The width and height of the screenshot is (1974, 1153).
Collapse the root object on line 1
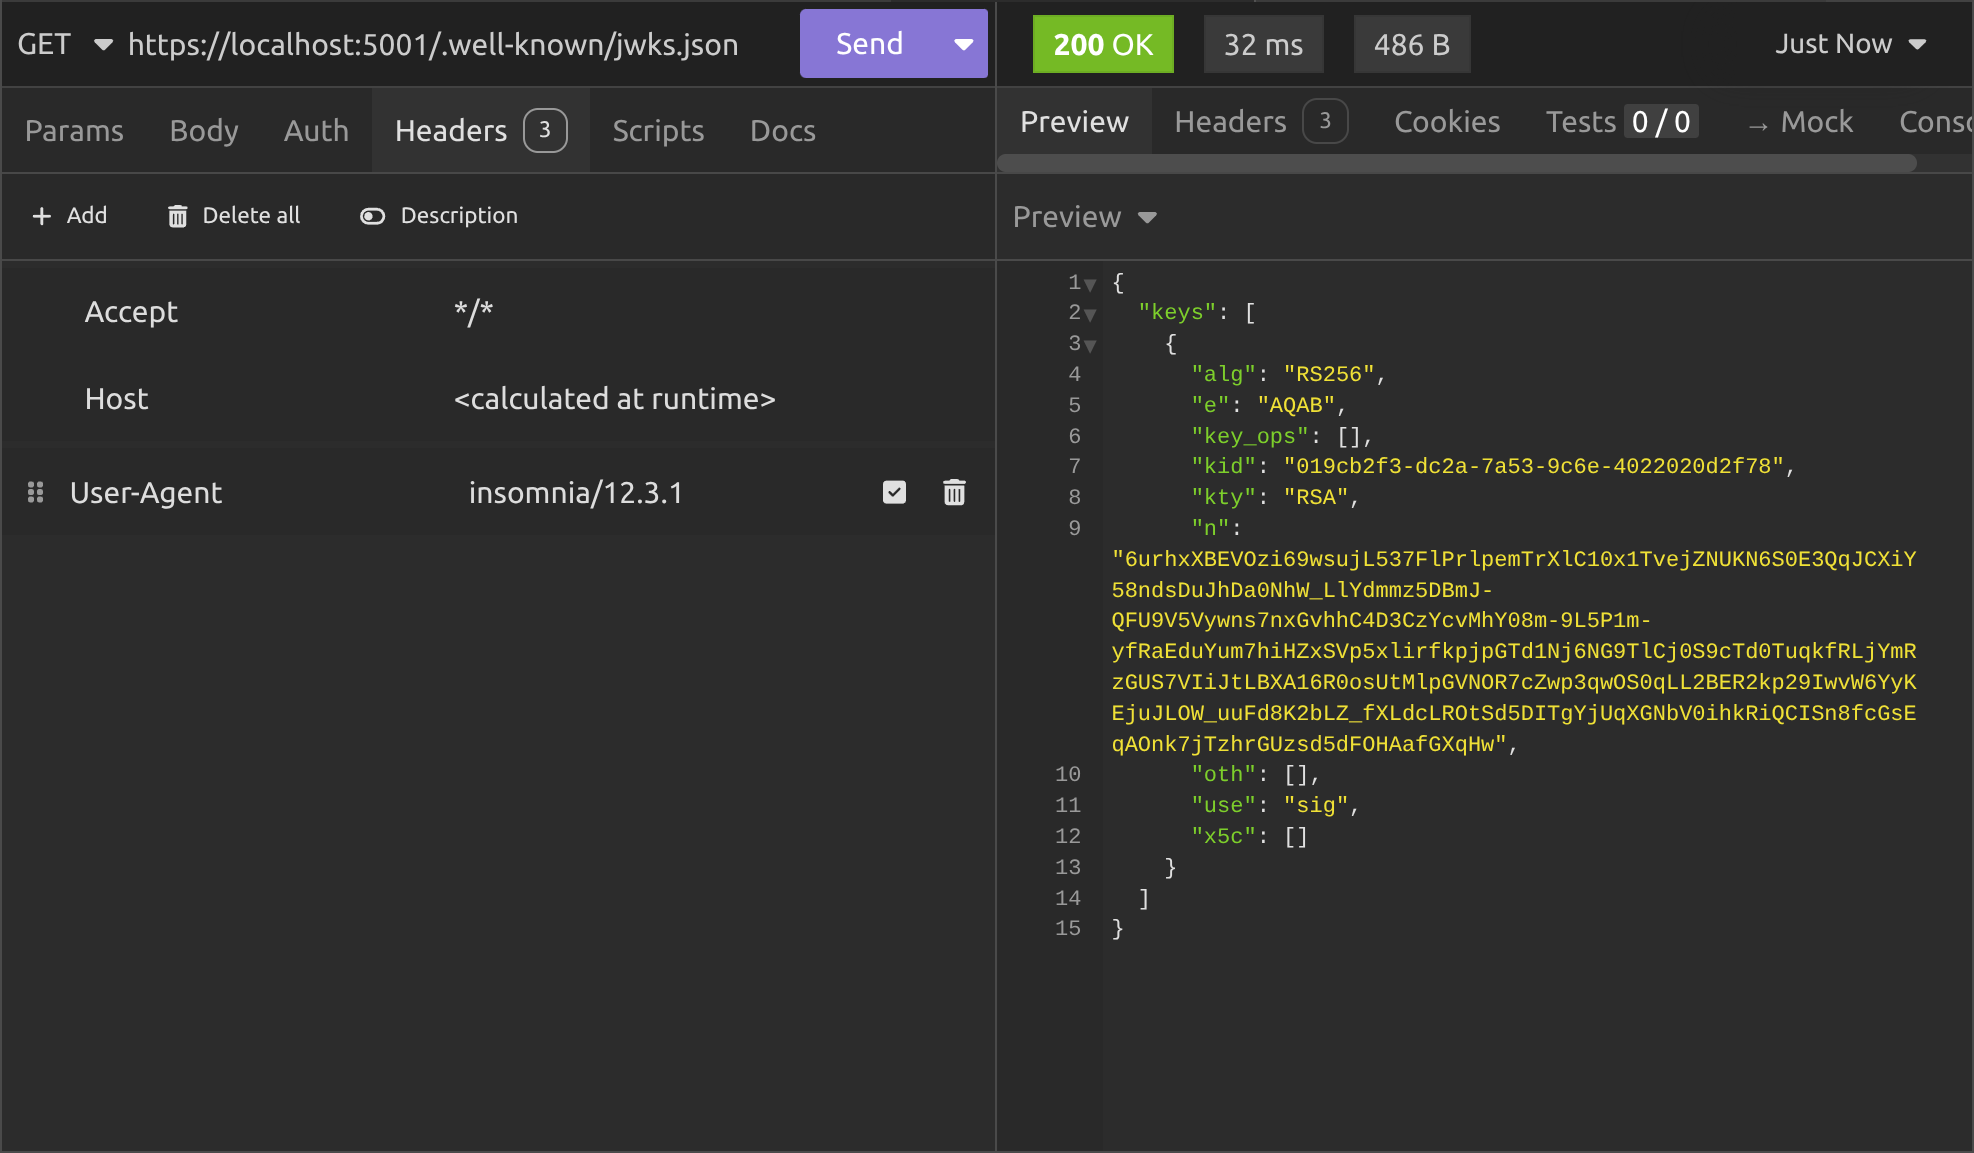point(1090,284)
